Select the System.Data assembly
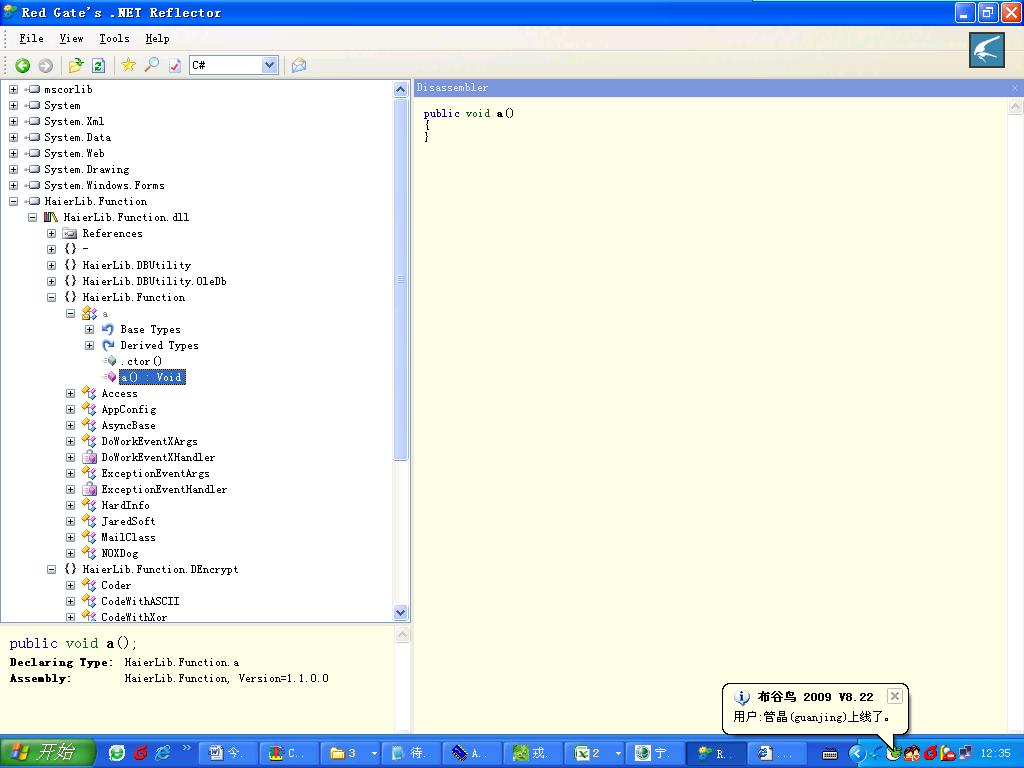The width and height of the screenshot is (1024, 768). [x=77, y=138]
